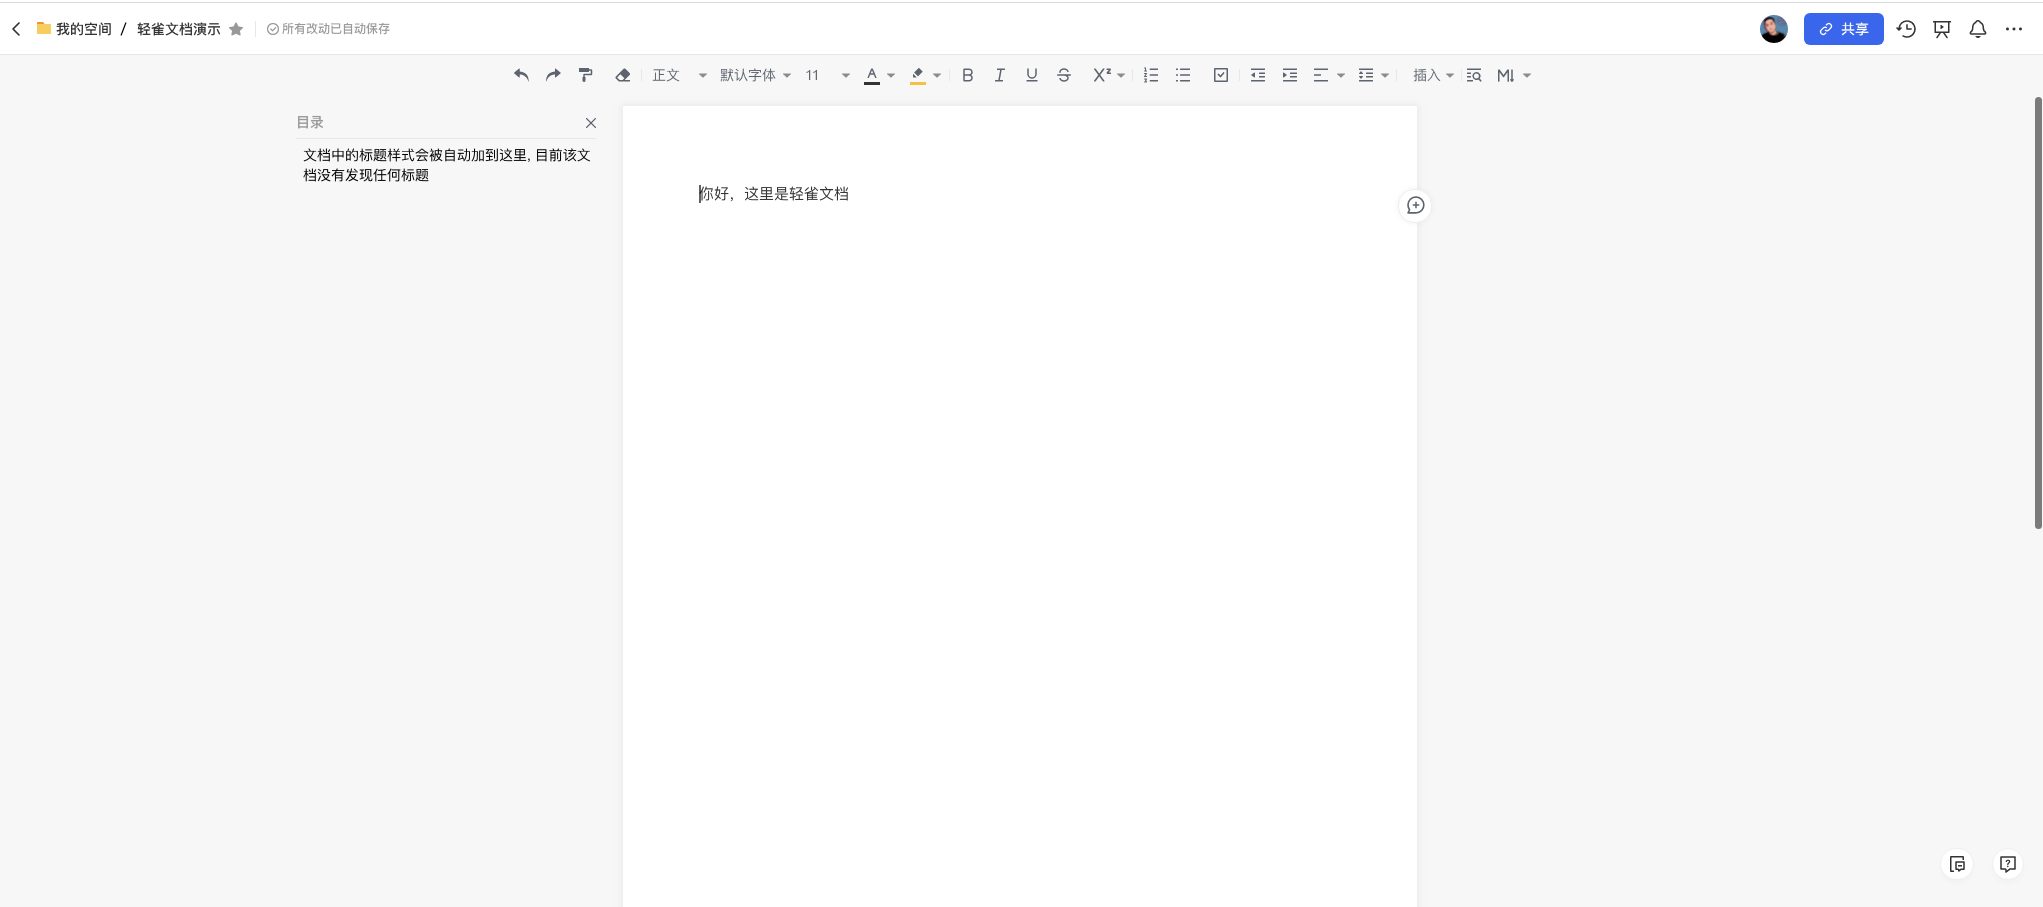Screen dimensions: 2043x907
Task: Apply the yellow highlight color
Action: tap(917, 75)
